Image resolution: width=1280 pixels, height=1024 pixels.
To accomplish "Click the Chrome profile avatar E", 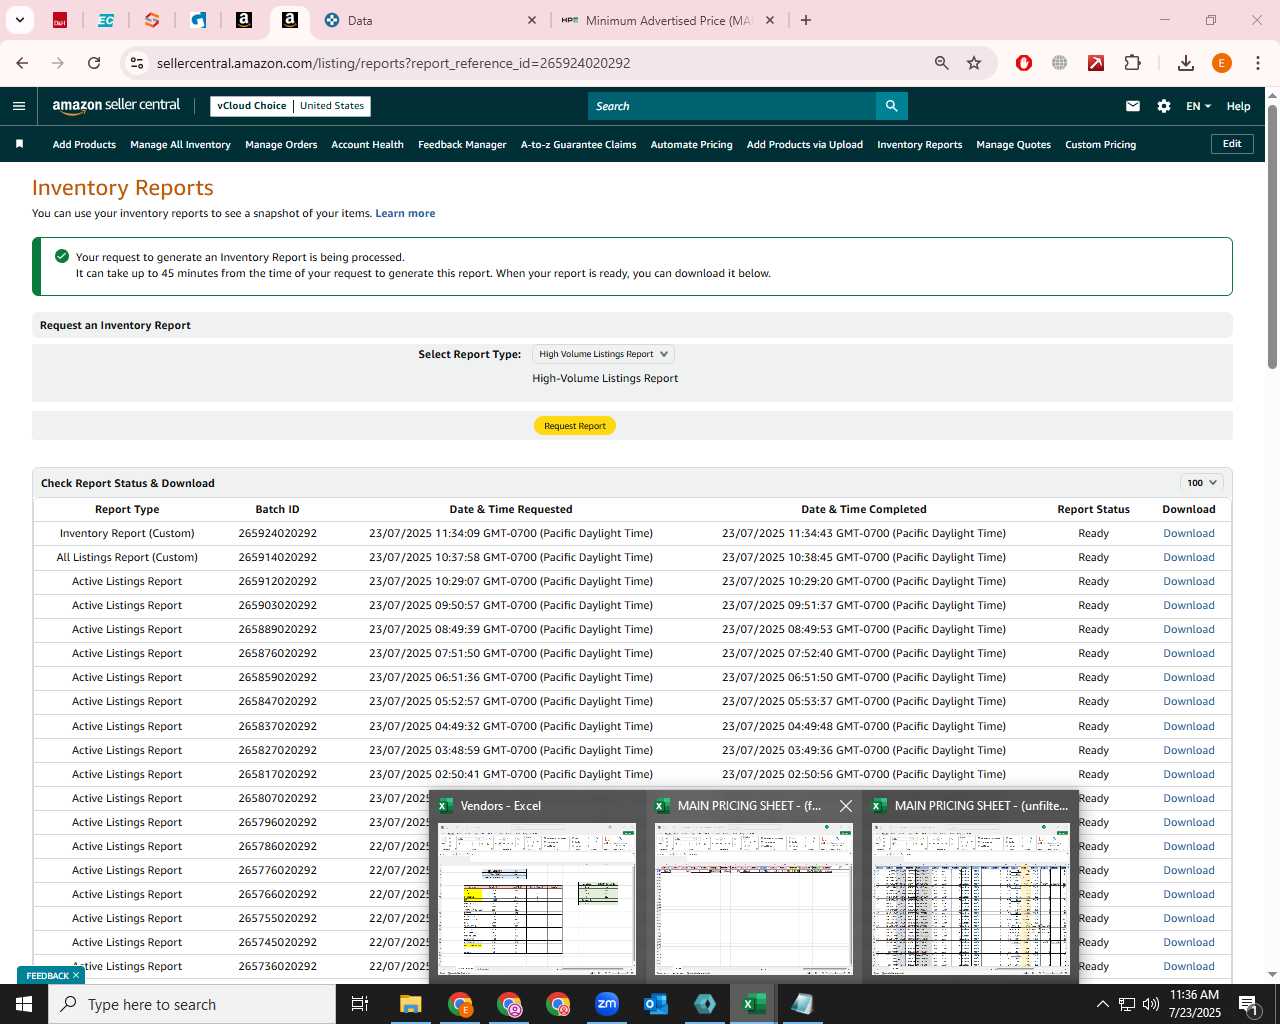I will (1222, 63).
